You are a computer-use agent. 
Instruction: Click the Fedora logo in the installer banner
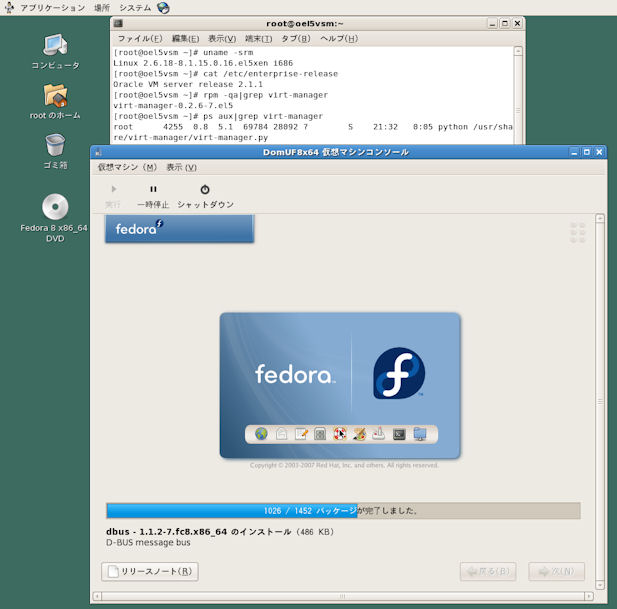(399, 373)
